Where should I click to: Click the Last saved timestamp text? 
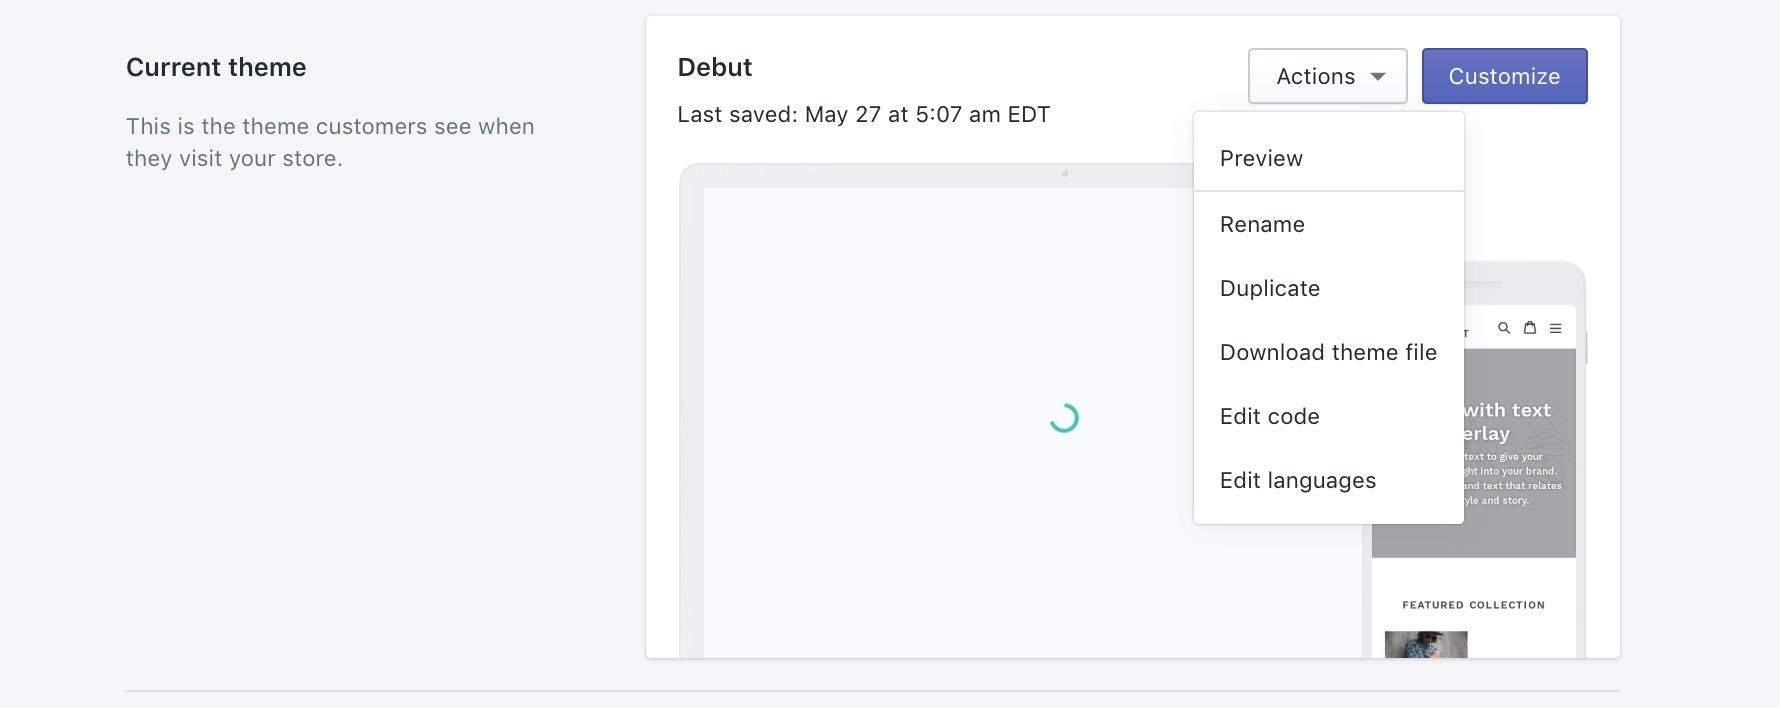pos(864,114)
